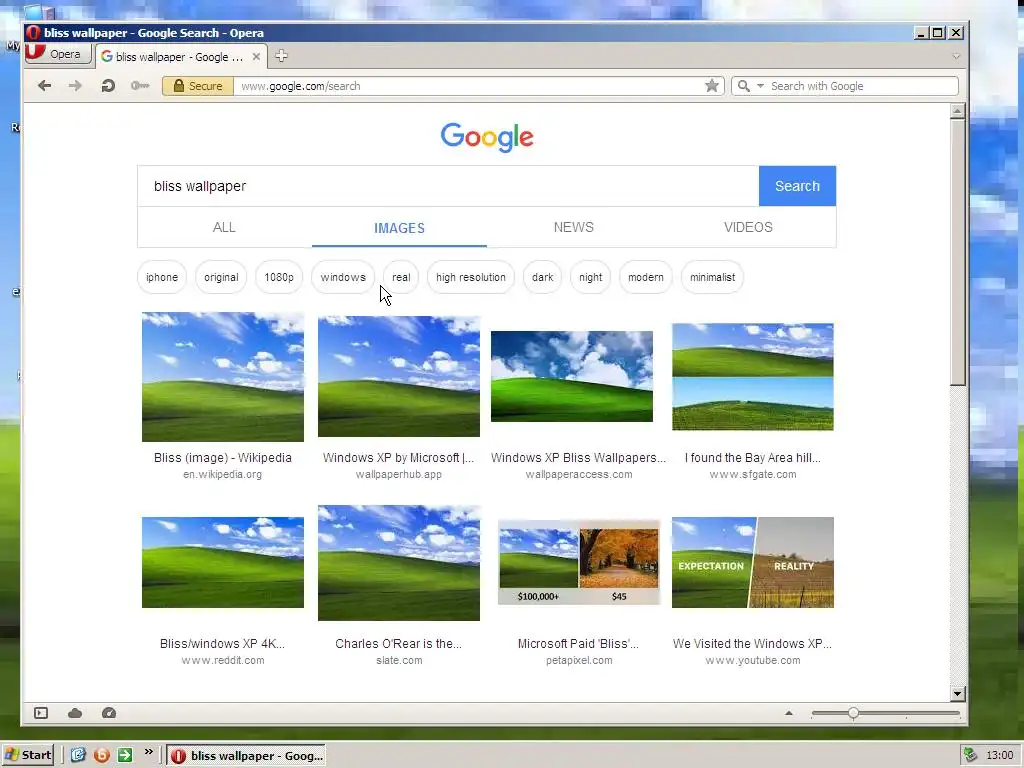Click the Windows XP Bliss Wallpapers title
This screenshot has height=768, width=1024.
pos(579,458)
